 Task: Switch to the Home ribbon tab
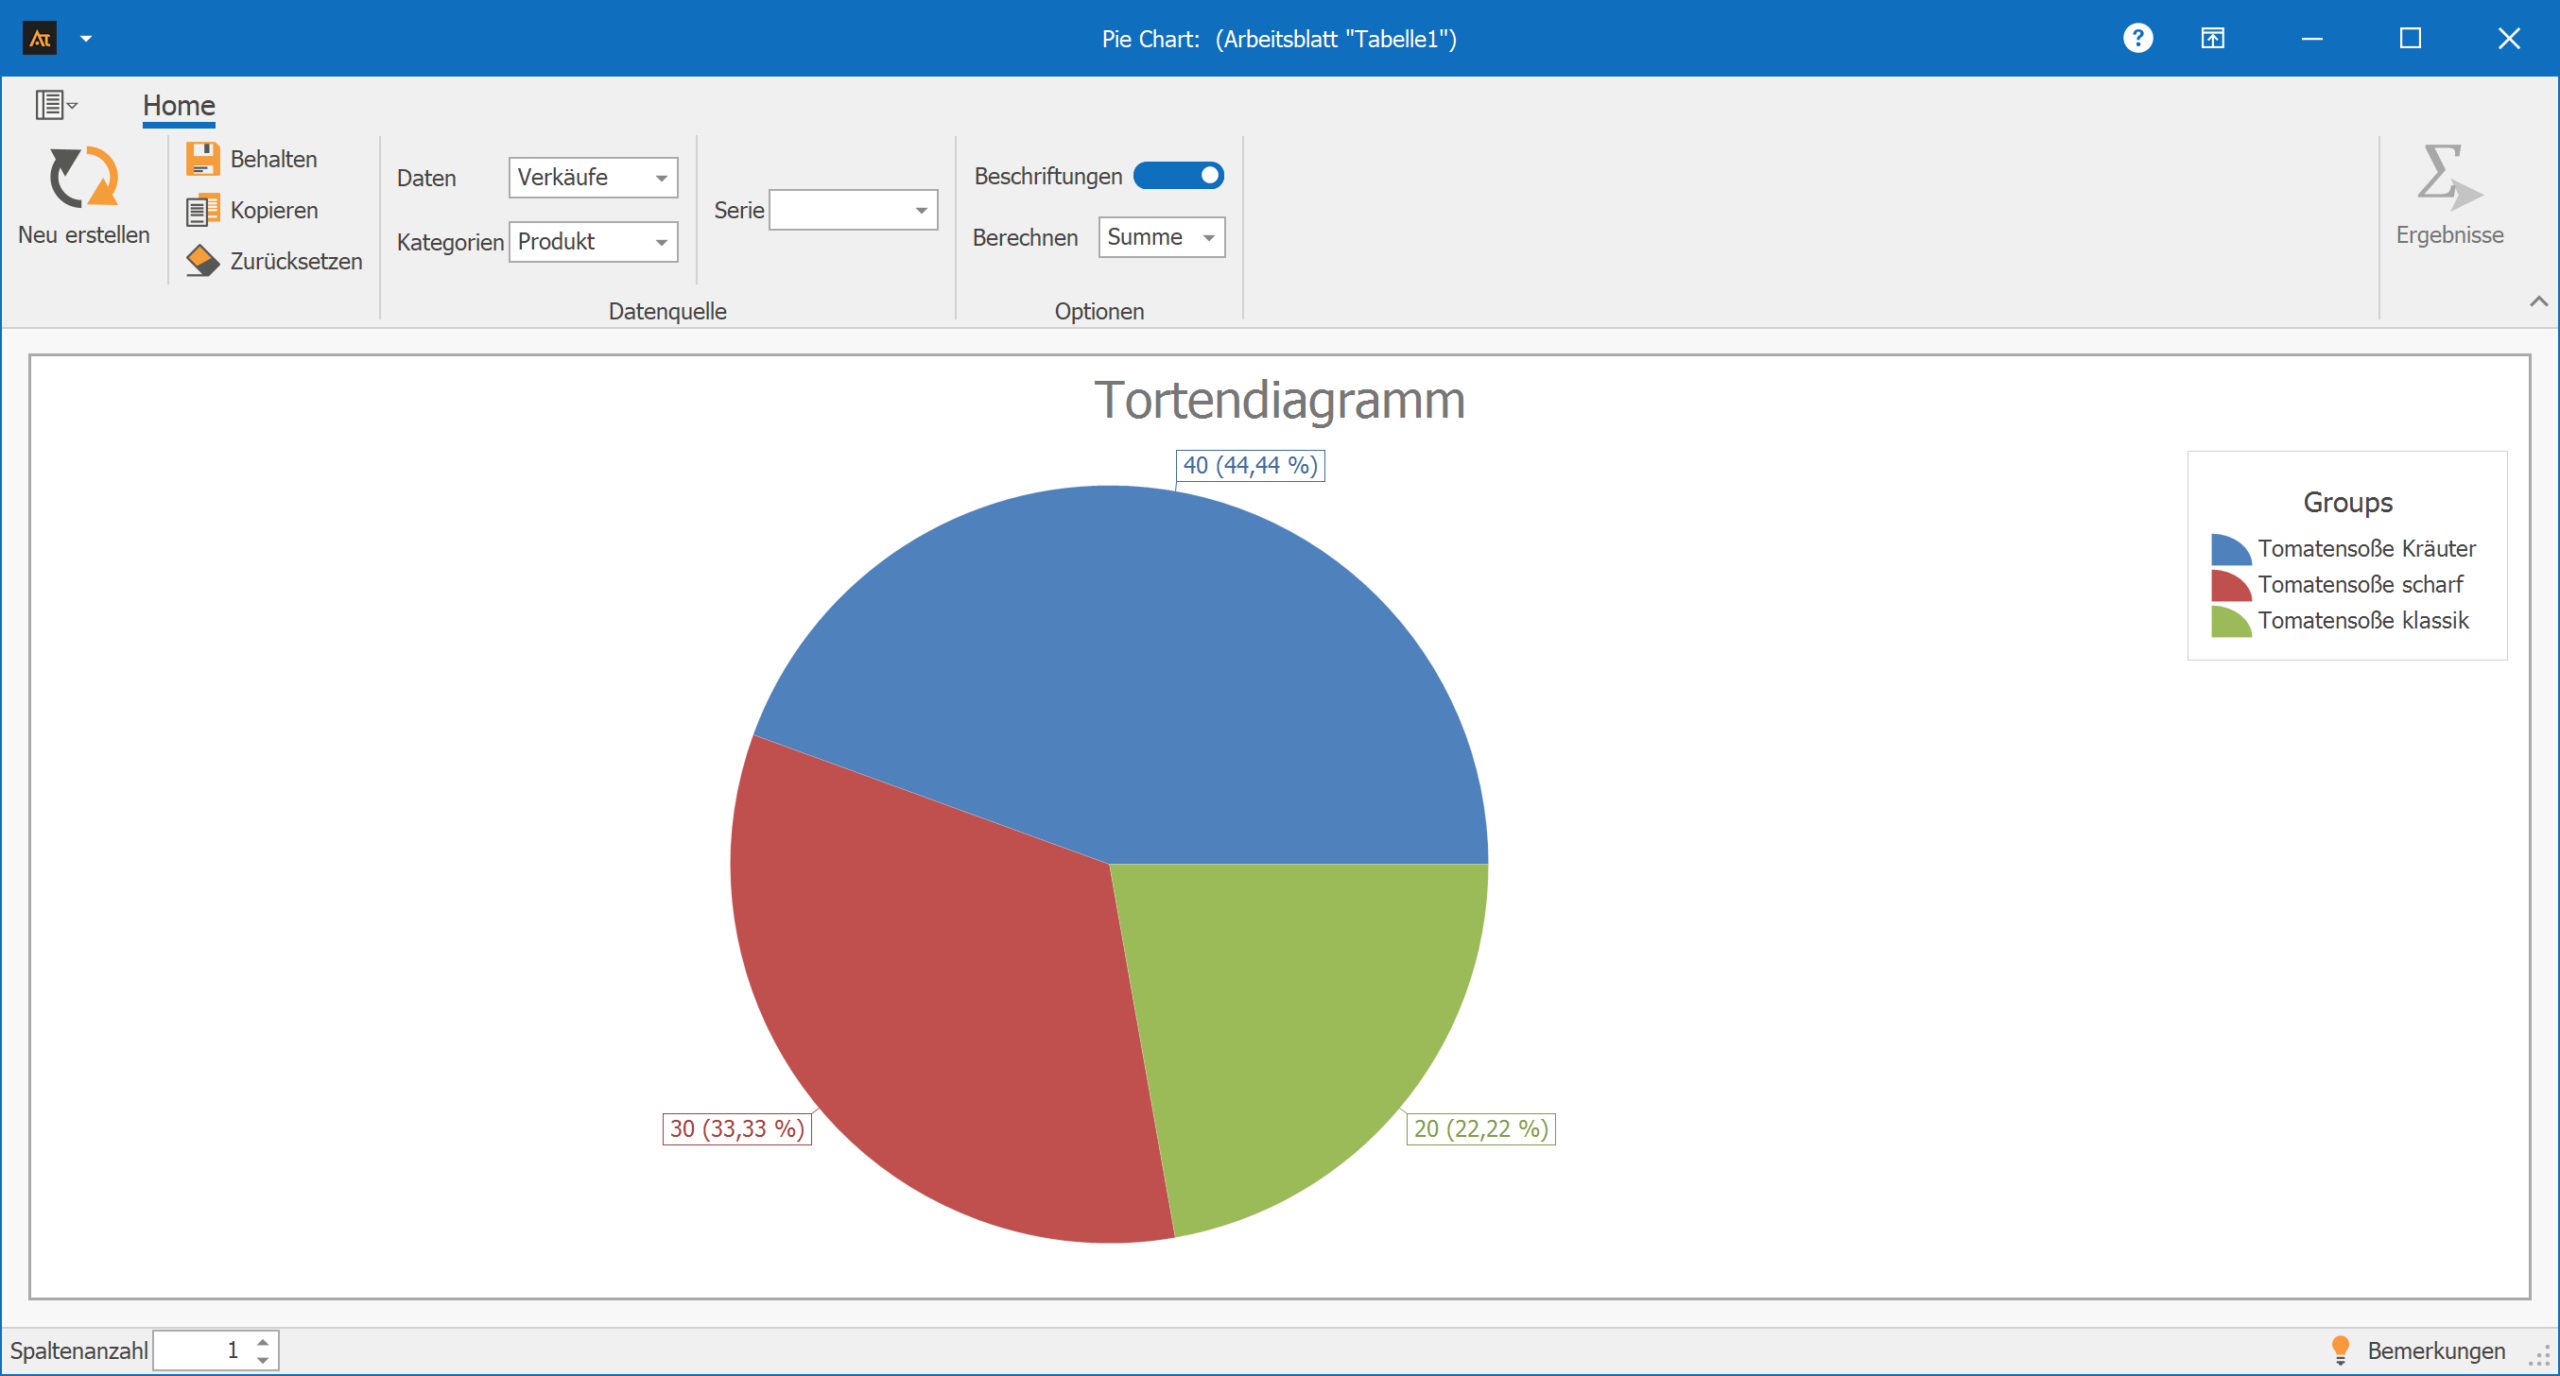click(x=178, y=105)
